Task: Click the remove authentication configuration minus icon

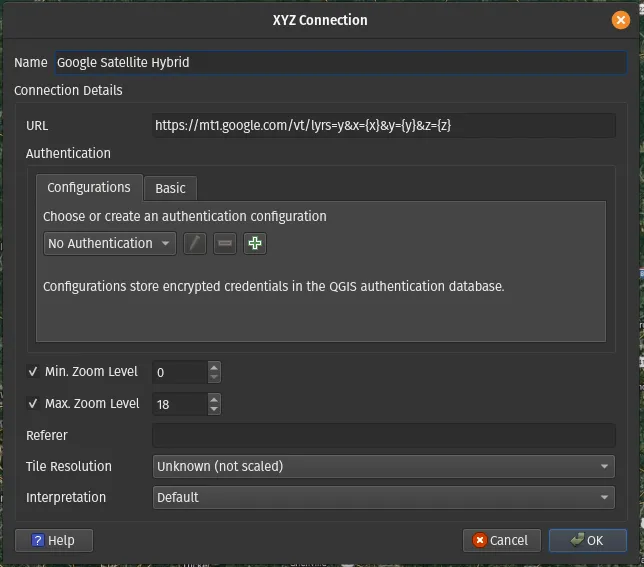Action: click(x=225, y=243)
